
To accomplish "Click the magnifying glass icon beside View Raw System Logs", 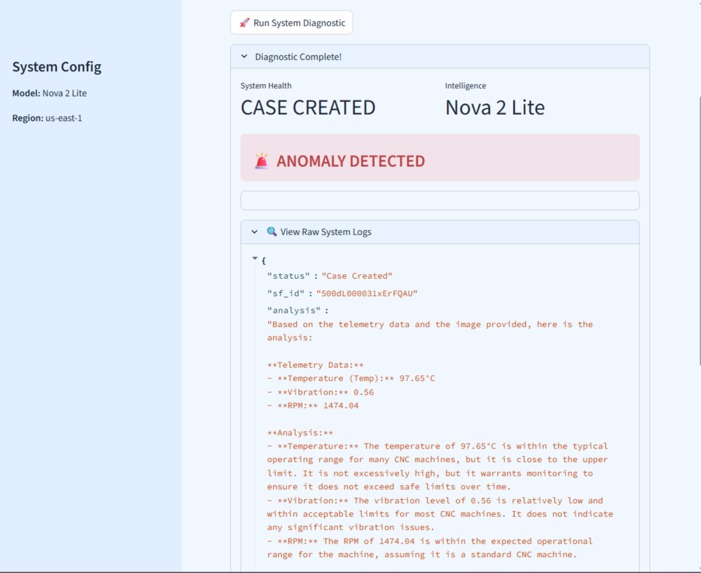I will pyautogui.click(x=271, y=232).
